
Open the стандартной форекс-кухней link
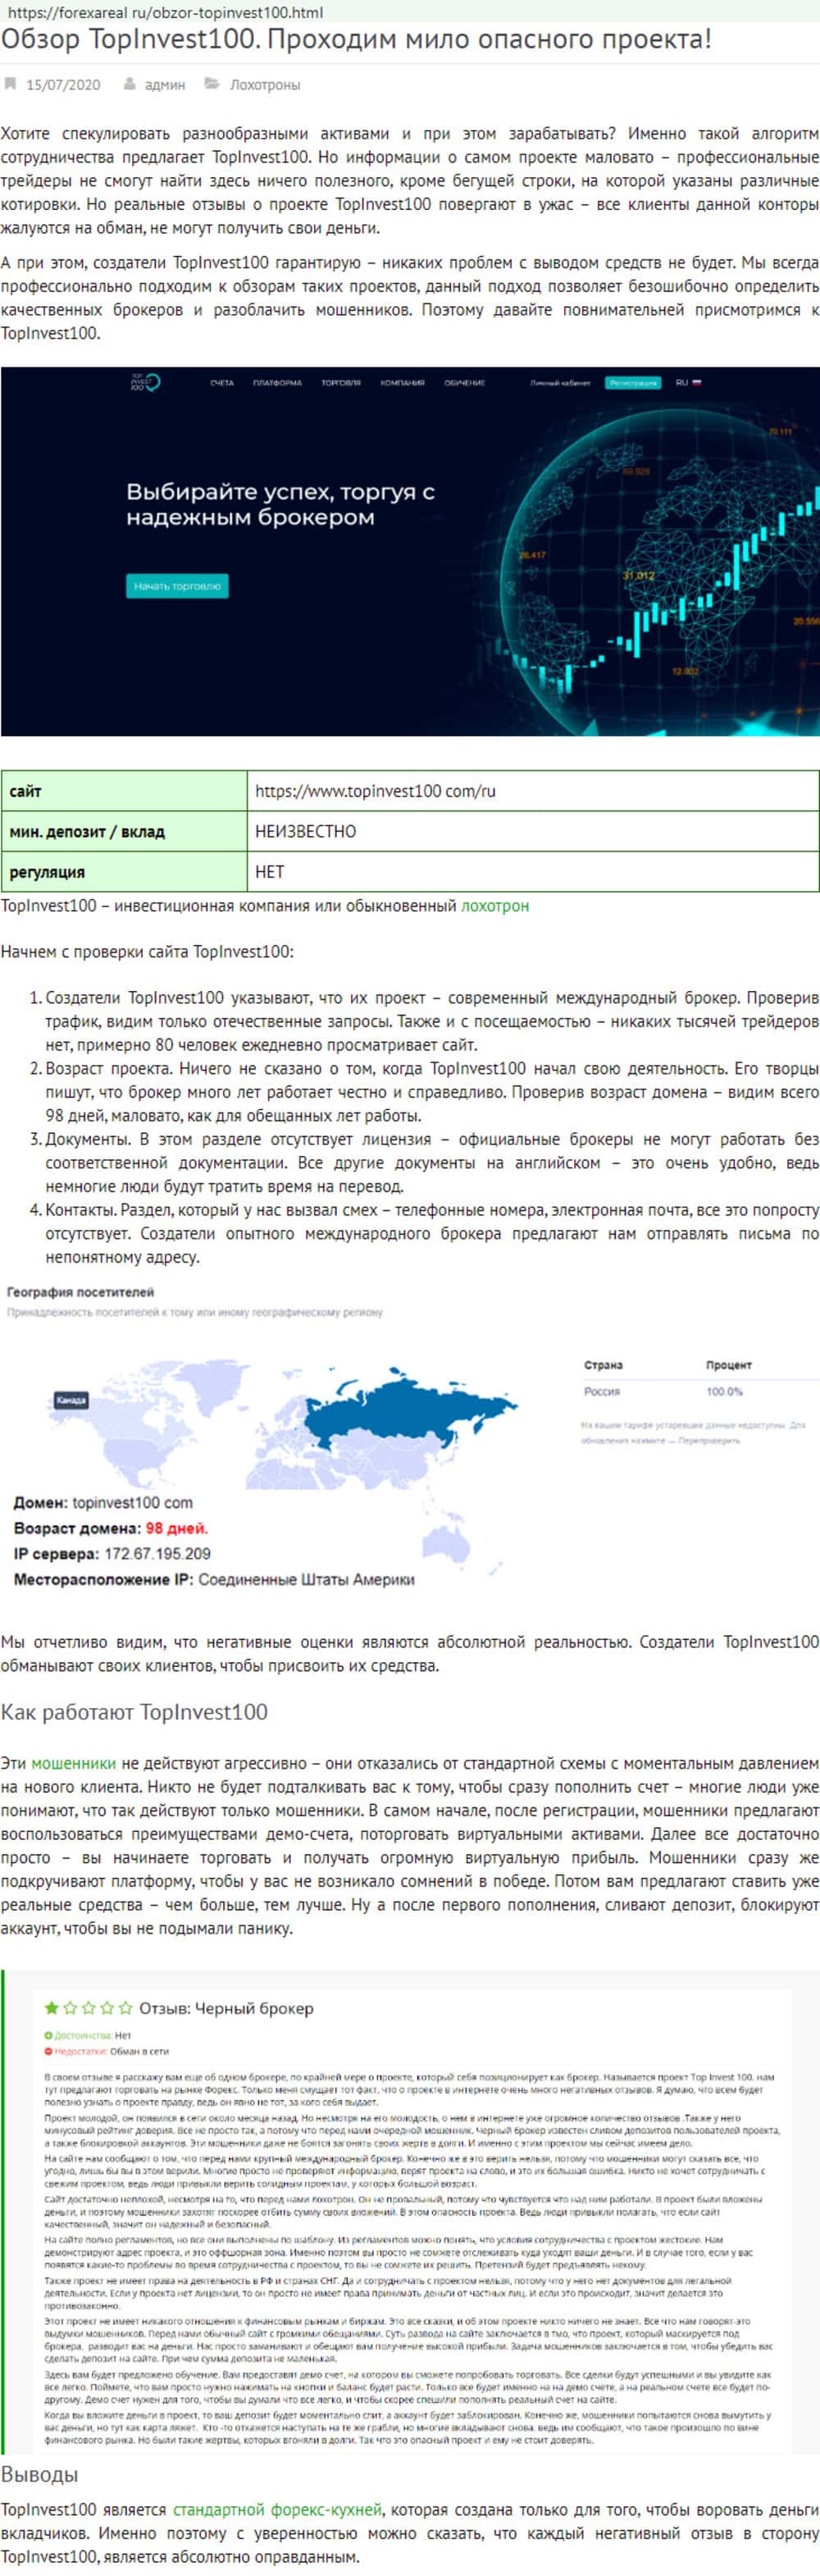click(x=277, y=2510)
